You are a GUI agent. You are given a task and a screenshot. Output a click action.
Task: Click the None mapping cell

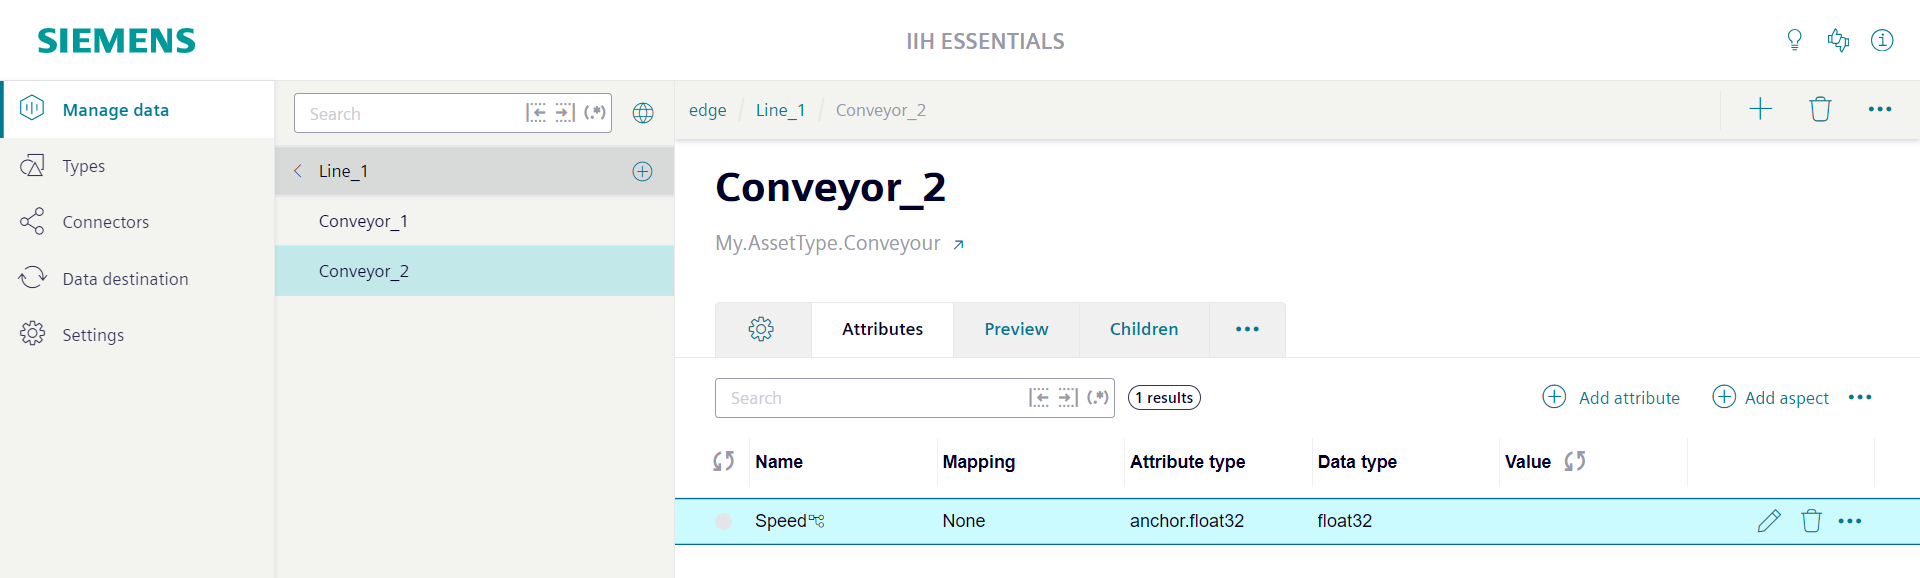click(963, 521)
